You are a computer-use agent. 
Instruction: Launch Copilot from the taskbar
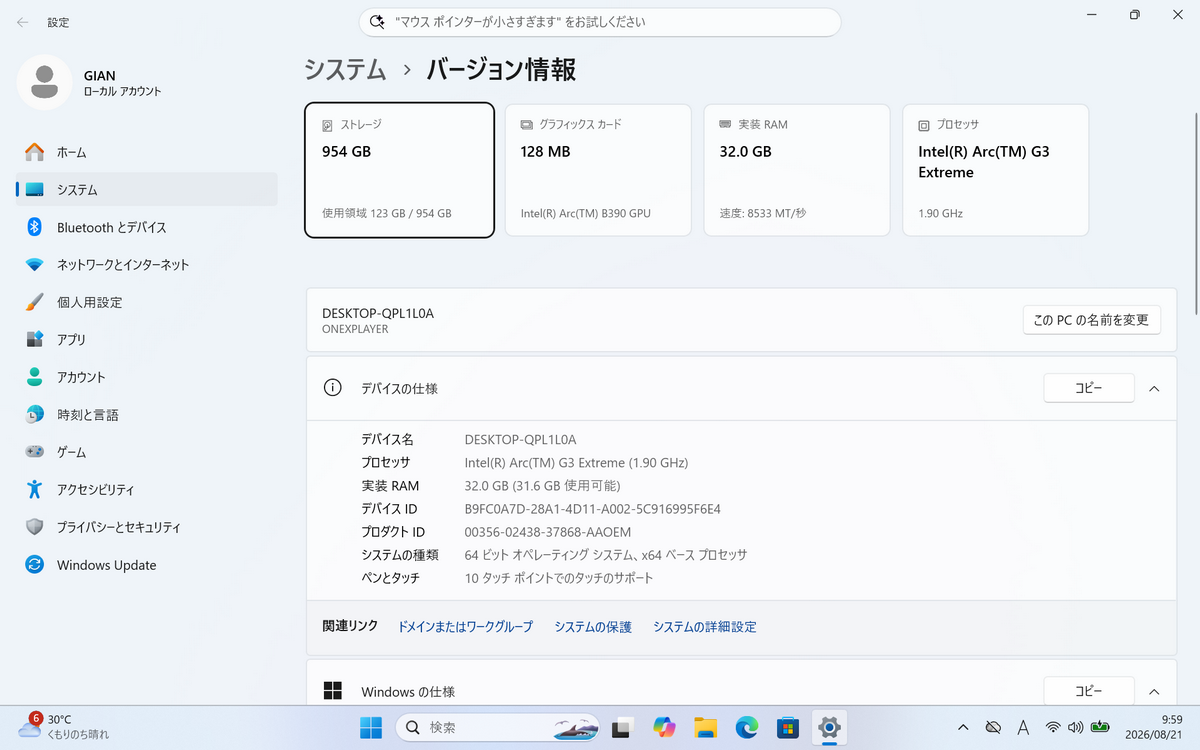tap(665, 727)
